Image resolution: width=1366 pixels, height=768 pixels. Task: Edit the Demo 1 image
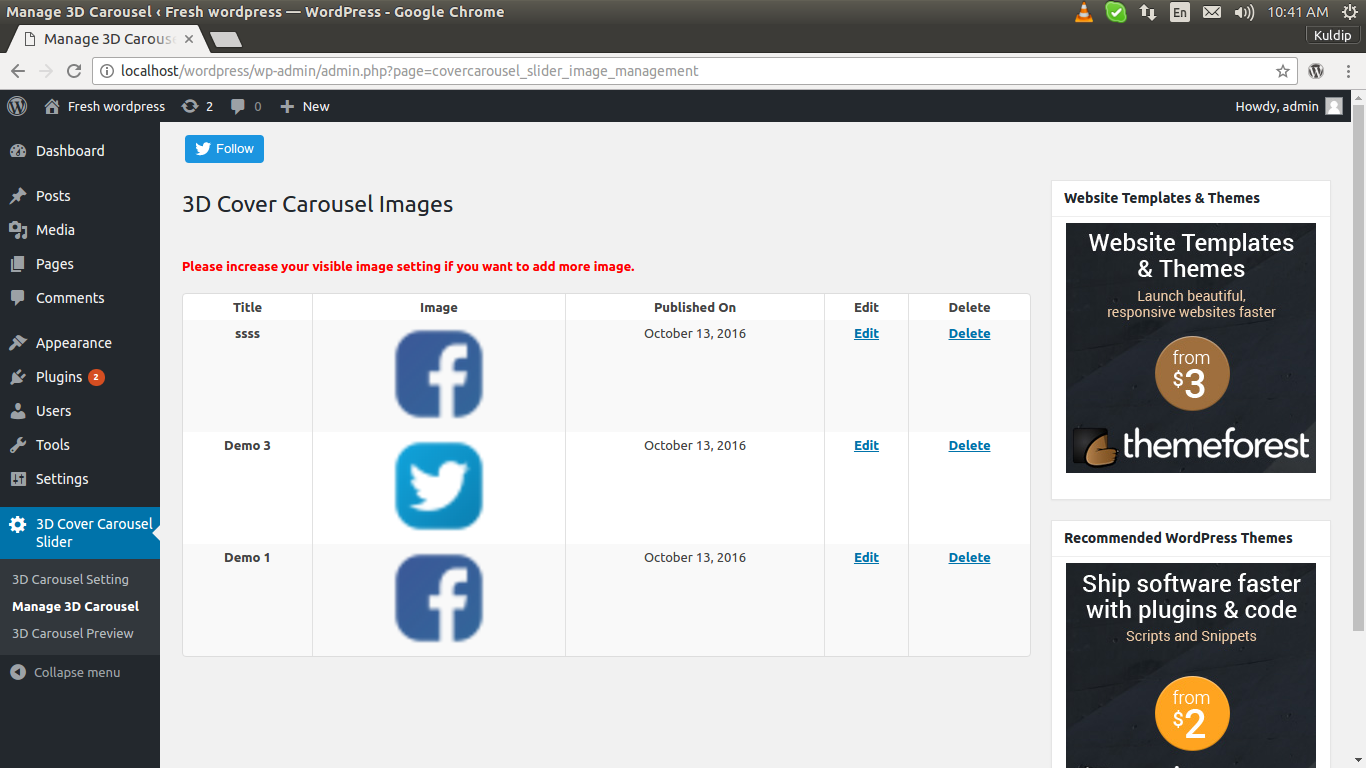pos(866,558)
